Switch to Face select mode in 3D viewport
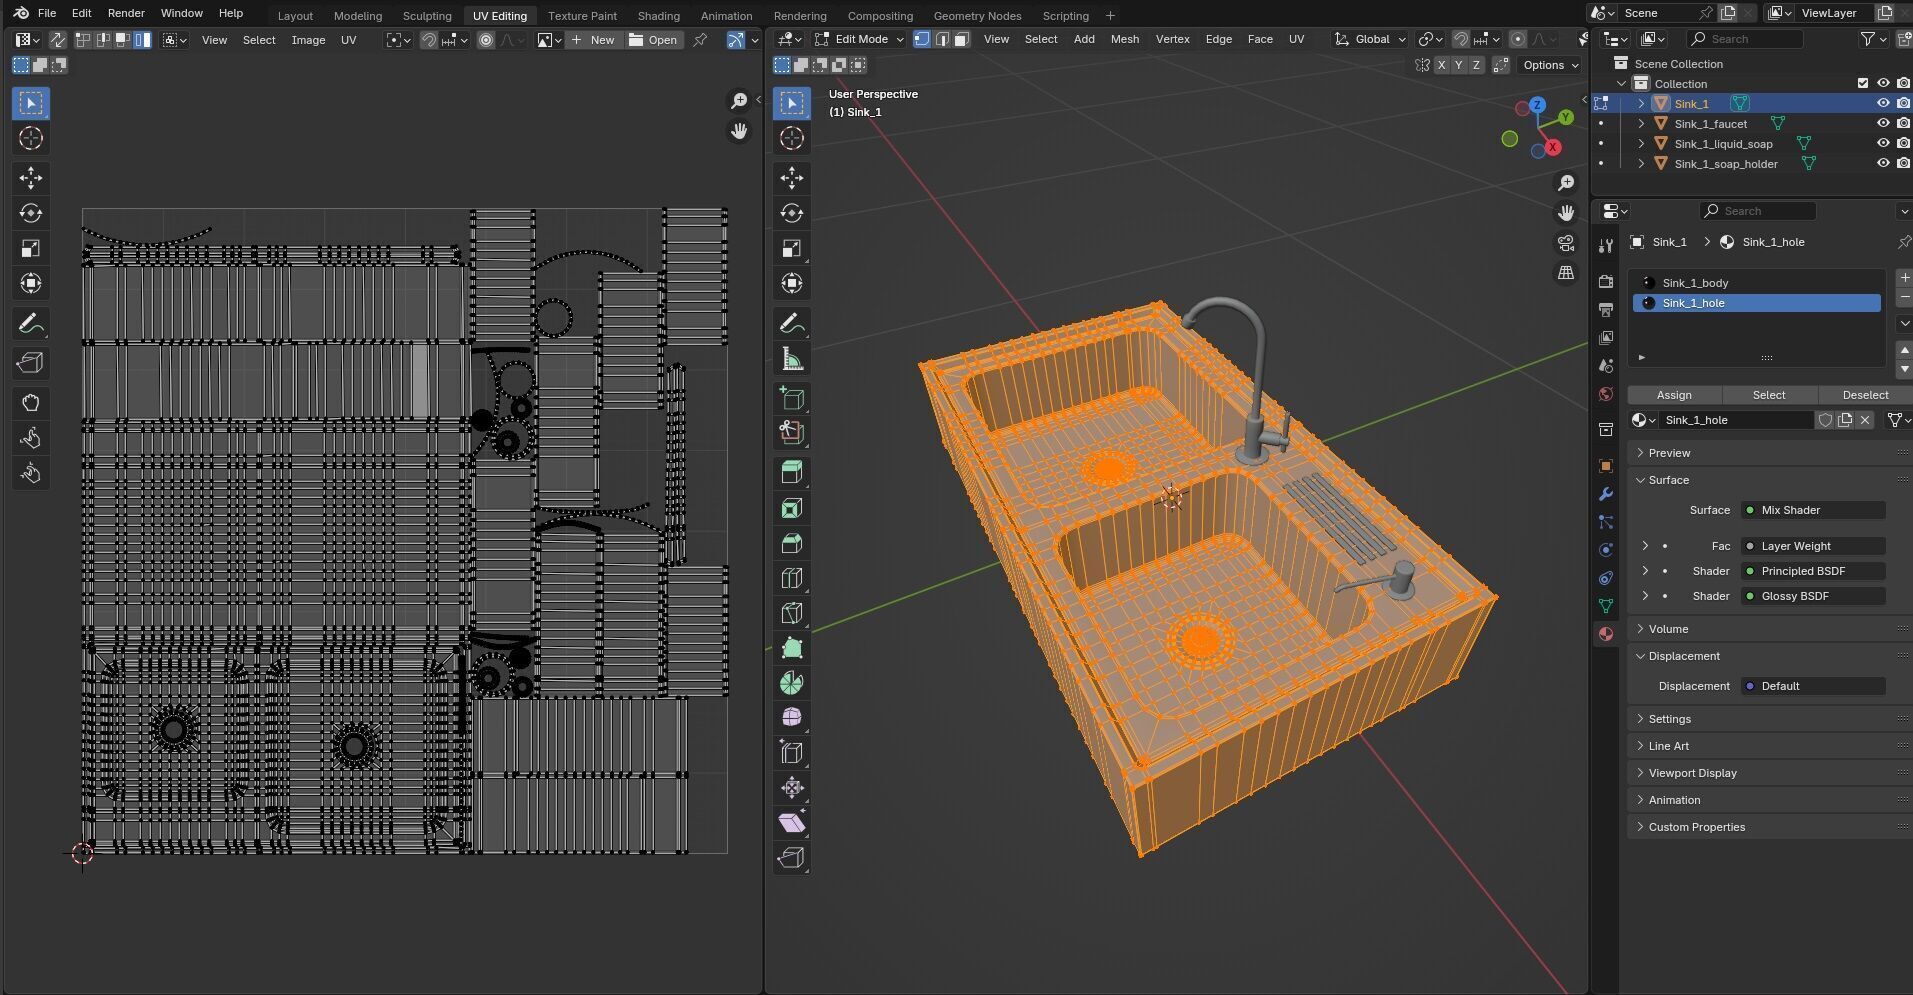 click(x=961, y=39)
